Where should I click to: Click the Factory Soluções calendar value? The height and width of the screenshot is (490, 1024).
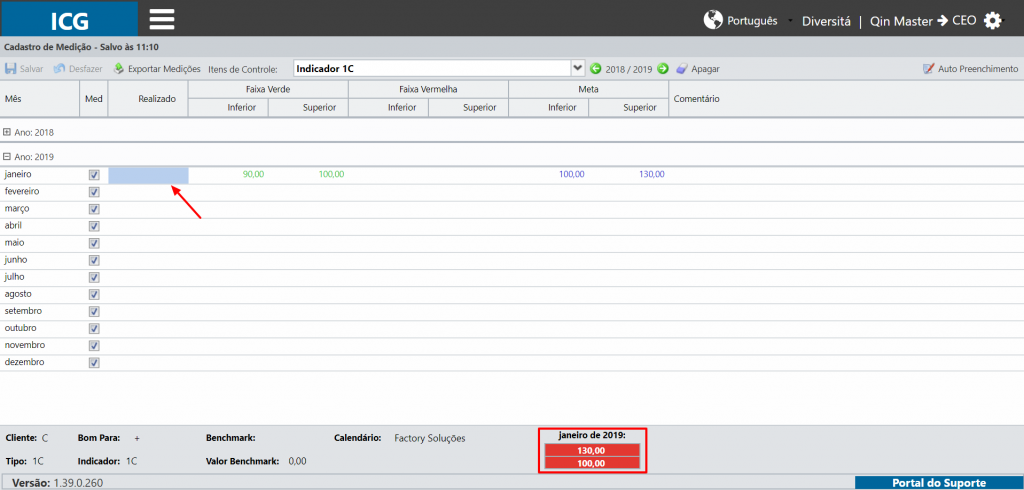coord(430,438)
